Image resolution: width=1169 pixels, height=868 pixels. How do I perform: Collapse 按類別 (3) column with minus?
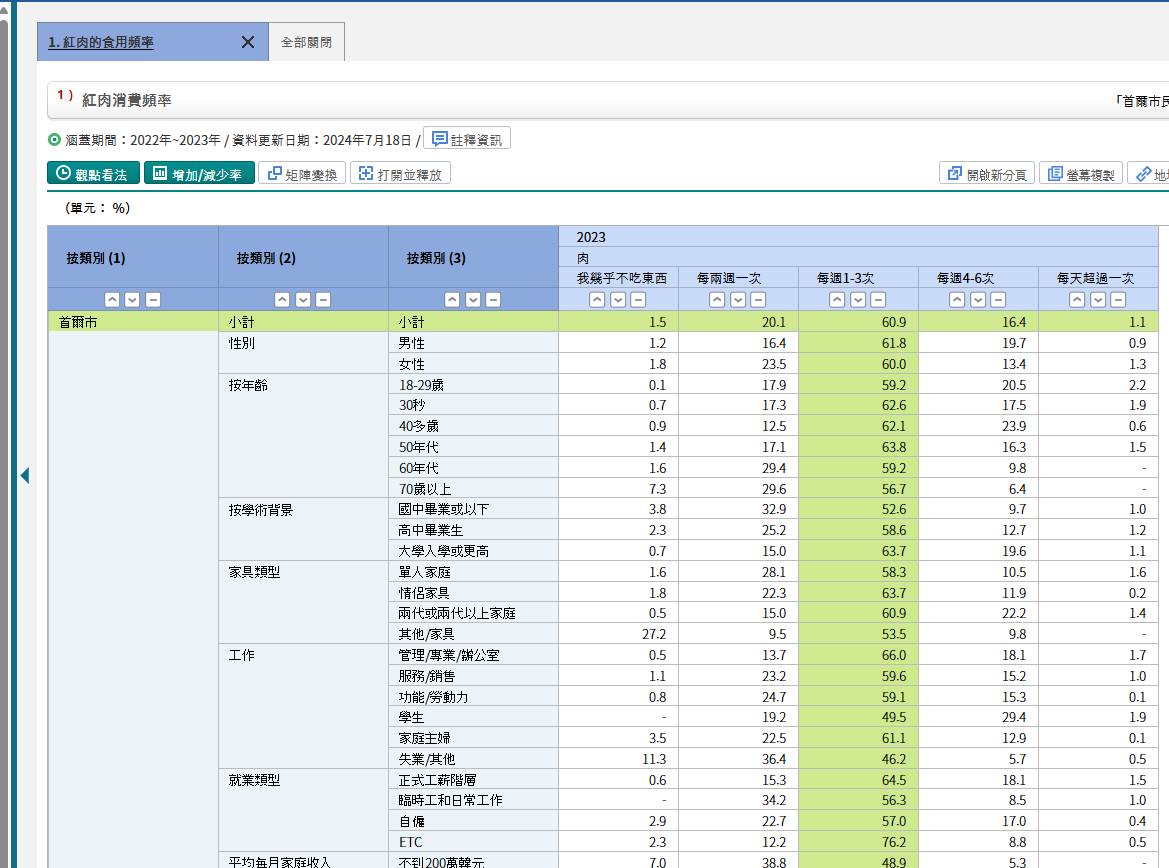[493, 300]
